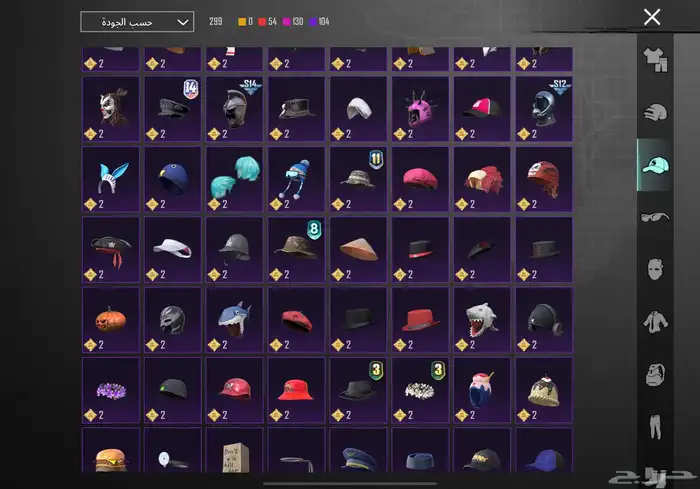
Task: Select the cap headwear category icon
Action: coord(656,165)
